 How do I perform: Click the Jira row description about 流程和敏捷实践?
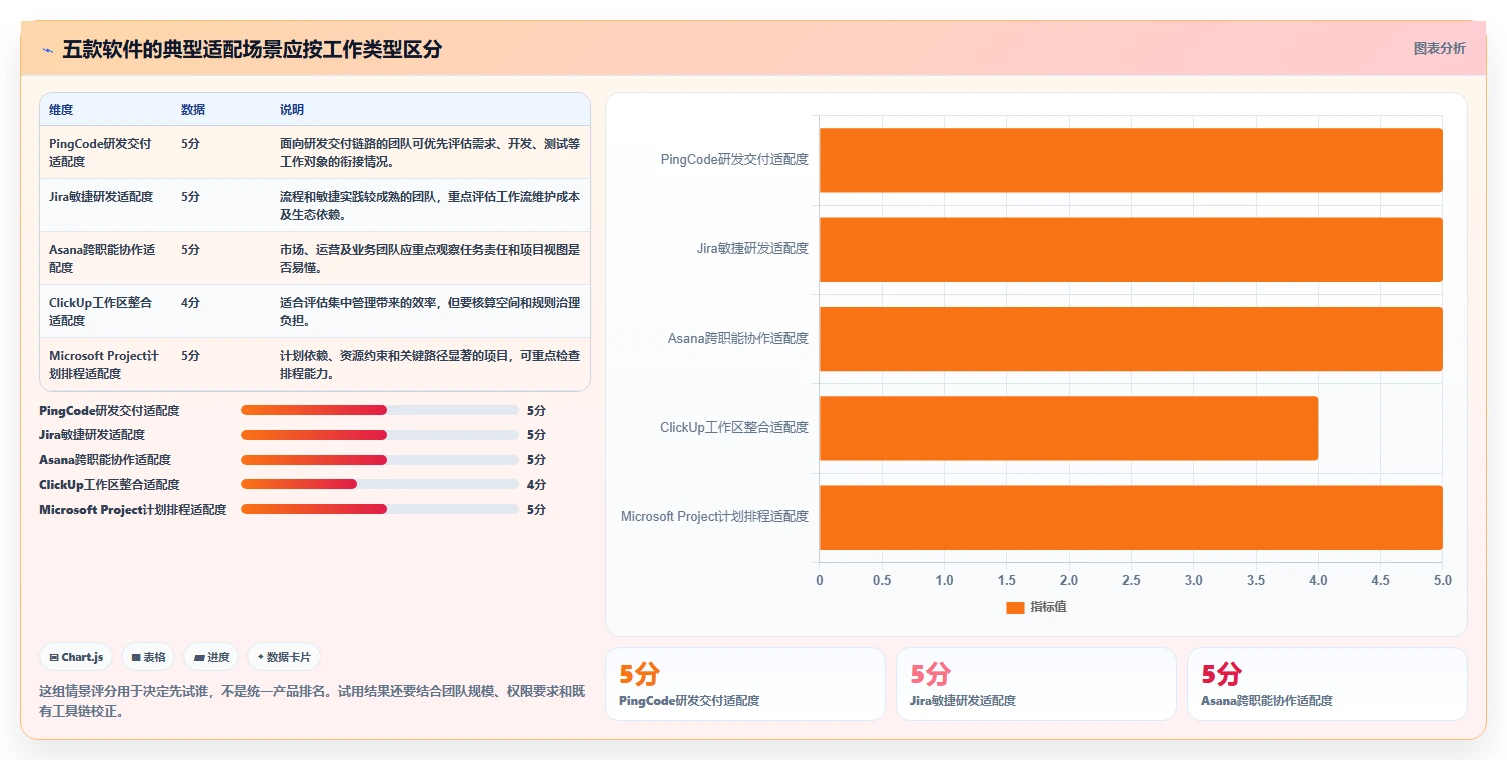coord(430,205)
